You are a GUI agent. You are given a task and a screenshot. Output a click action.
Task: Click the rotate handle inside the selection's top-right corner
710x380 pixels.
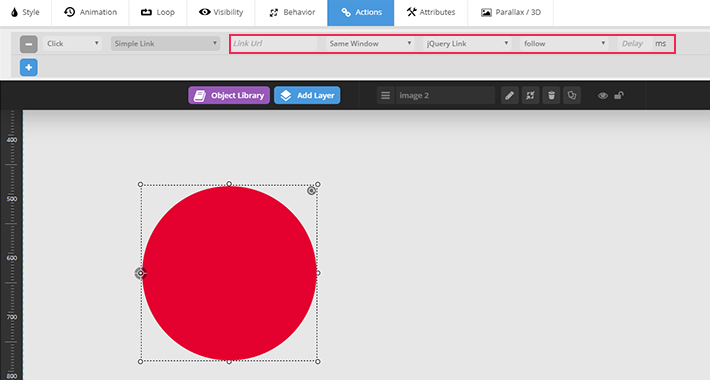311,191
